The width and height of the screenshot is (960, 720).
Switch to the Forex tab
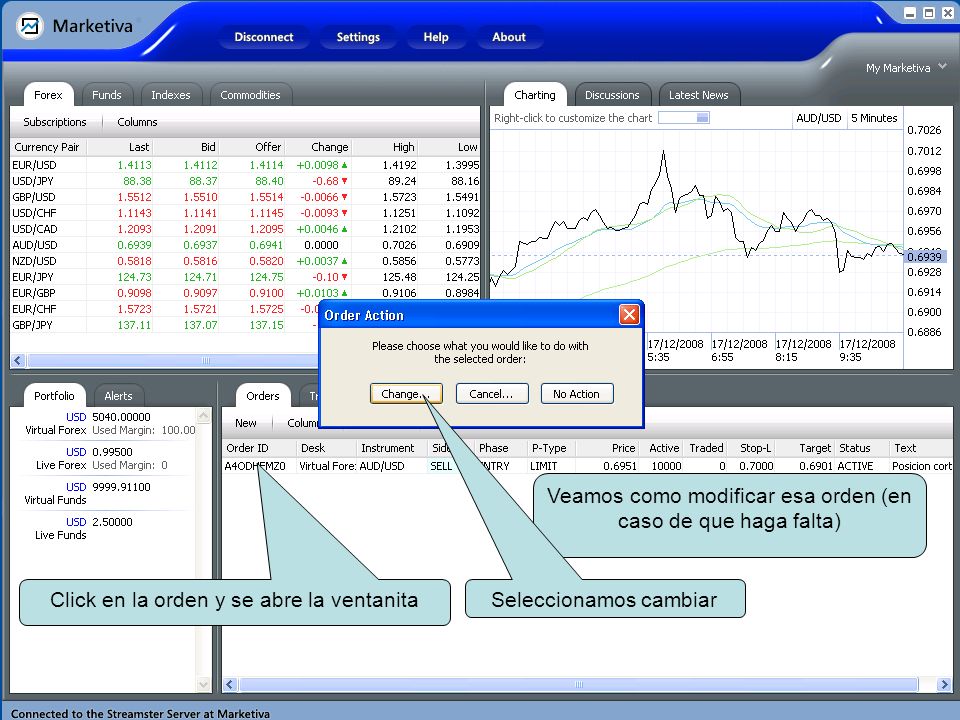point(48,95)
